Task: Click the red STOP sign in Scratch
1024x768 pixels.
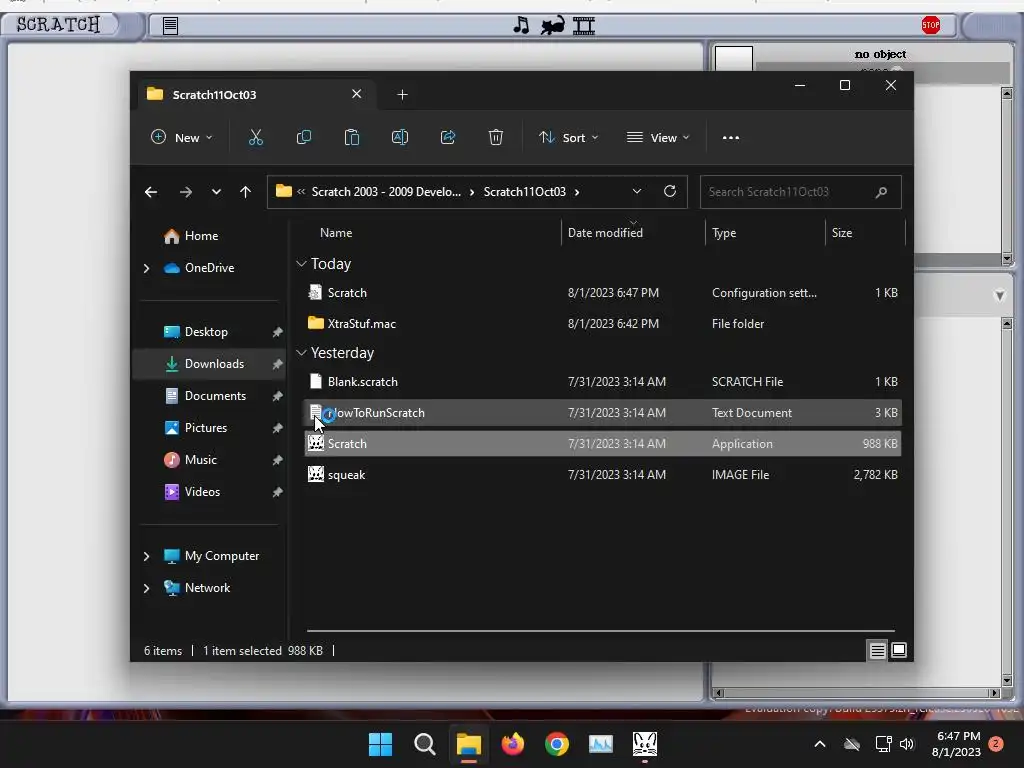Action: tap(931, 25)
